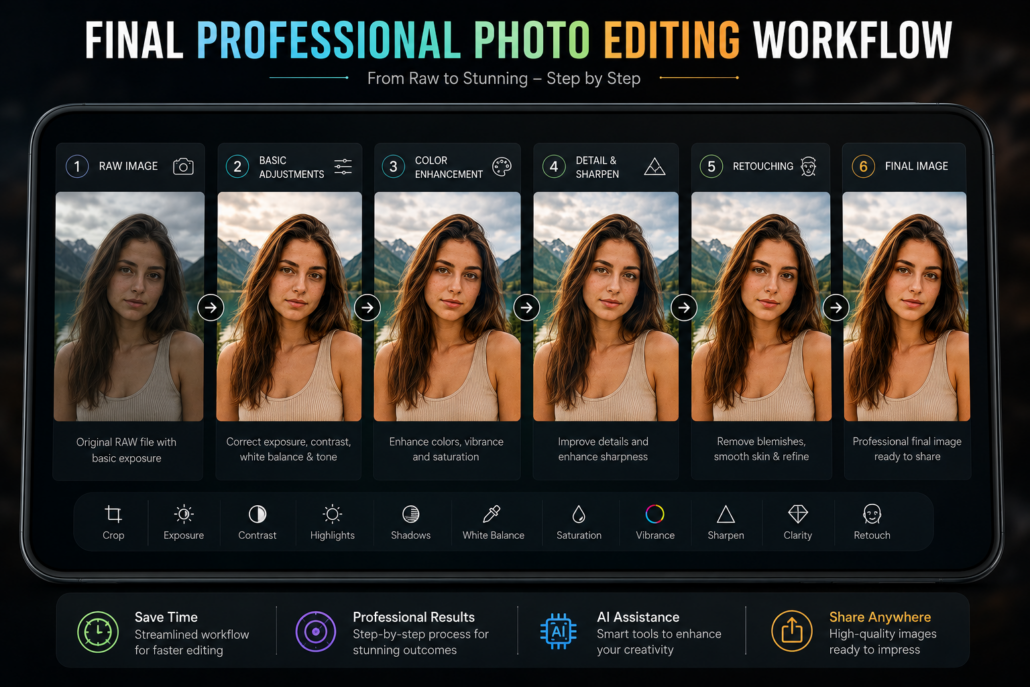Select the Detail & Sharpen portrait thumbnail
The image size is (1030, 687).
606,306
